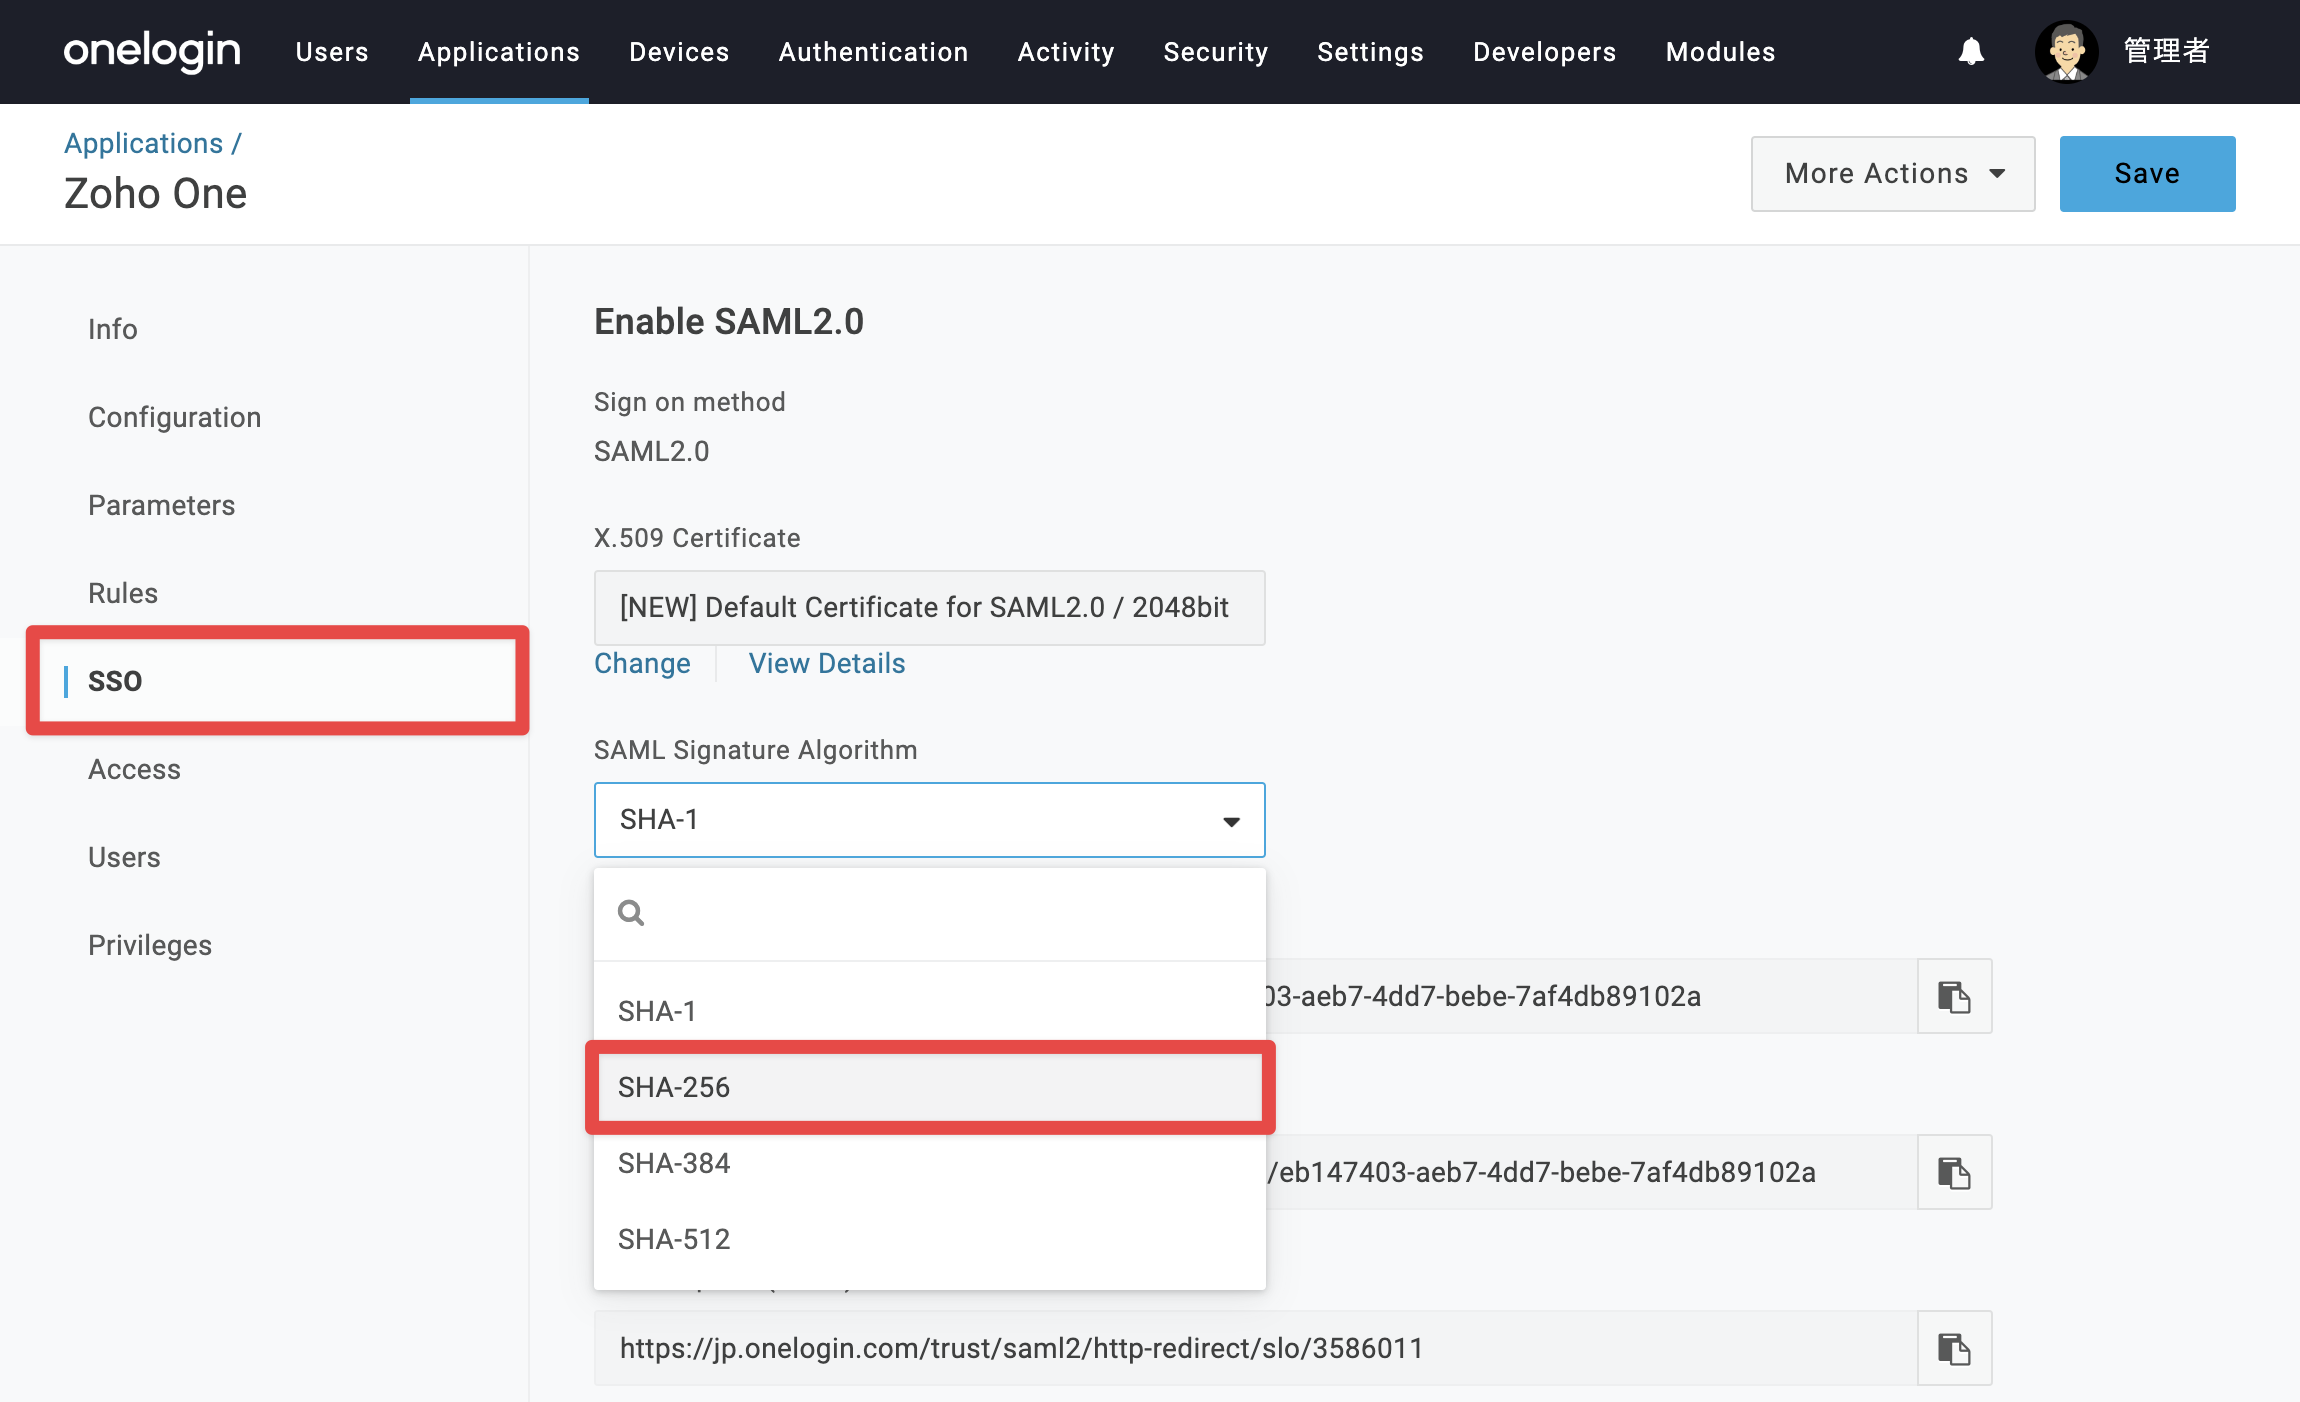The image size is (2300, 1402).
Task: Copy the value ending 03-aeb7-4dd7-bebe-7af4db89102a
Action: (1954, 996)
